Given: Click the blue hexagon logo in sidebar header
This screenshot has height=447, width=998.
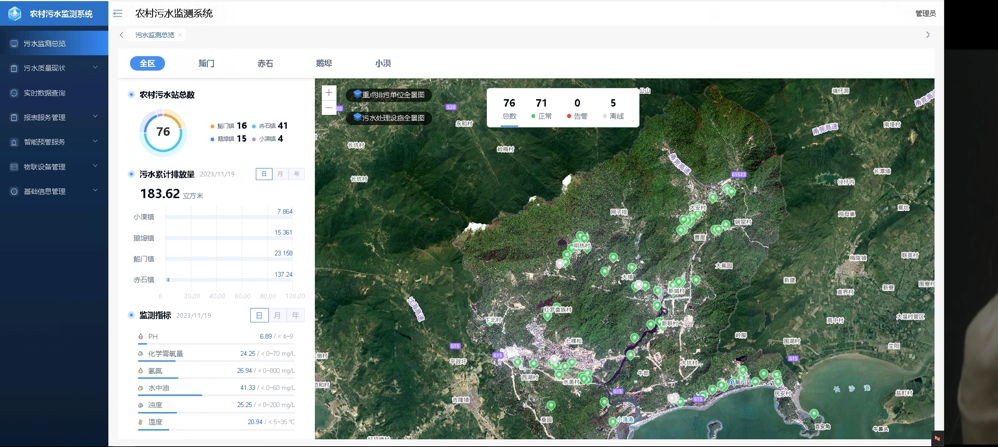Looking at the screenshot, I should (15, 13).
